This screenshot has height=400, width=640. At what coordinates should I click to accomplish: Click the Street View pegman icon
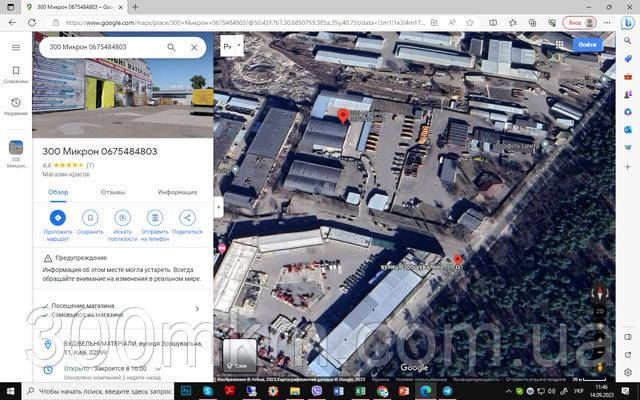(x=600, y=367)
